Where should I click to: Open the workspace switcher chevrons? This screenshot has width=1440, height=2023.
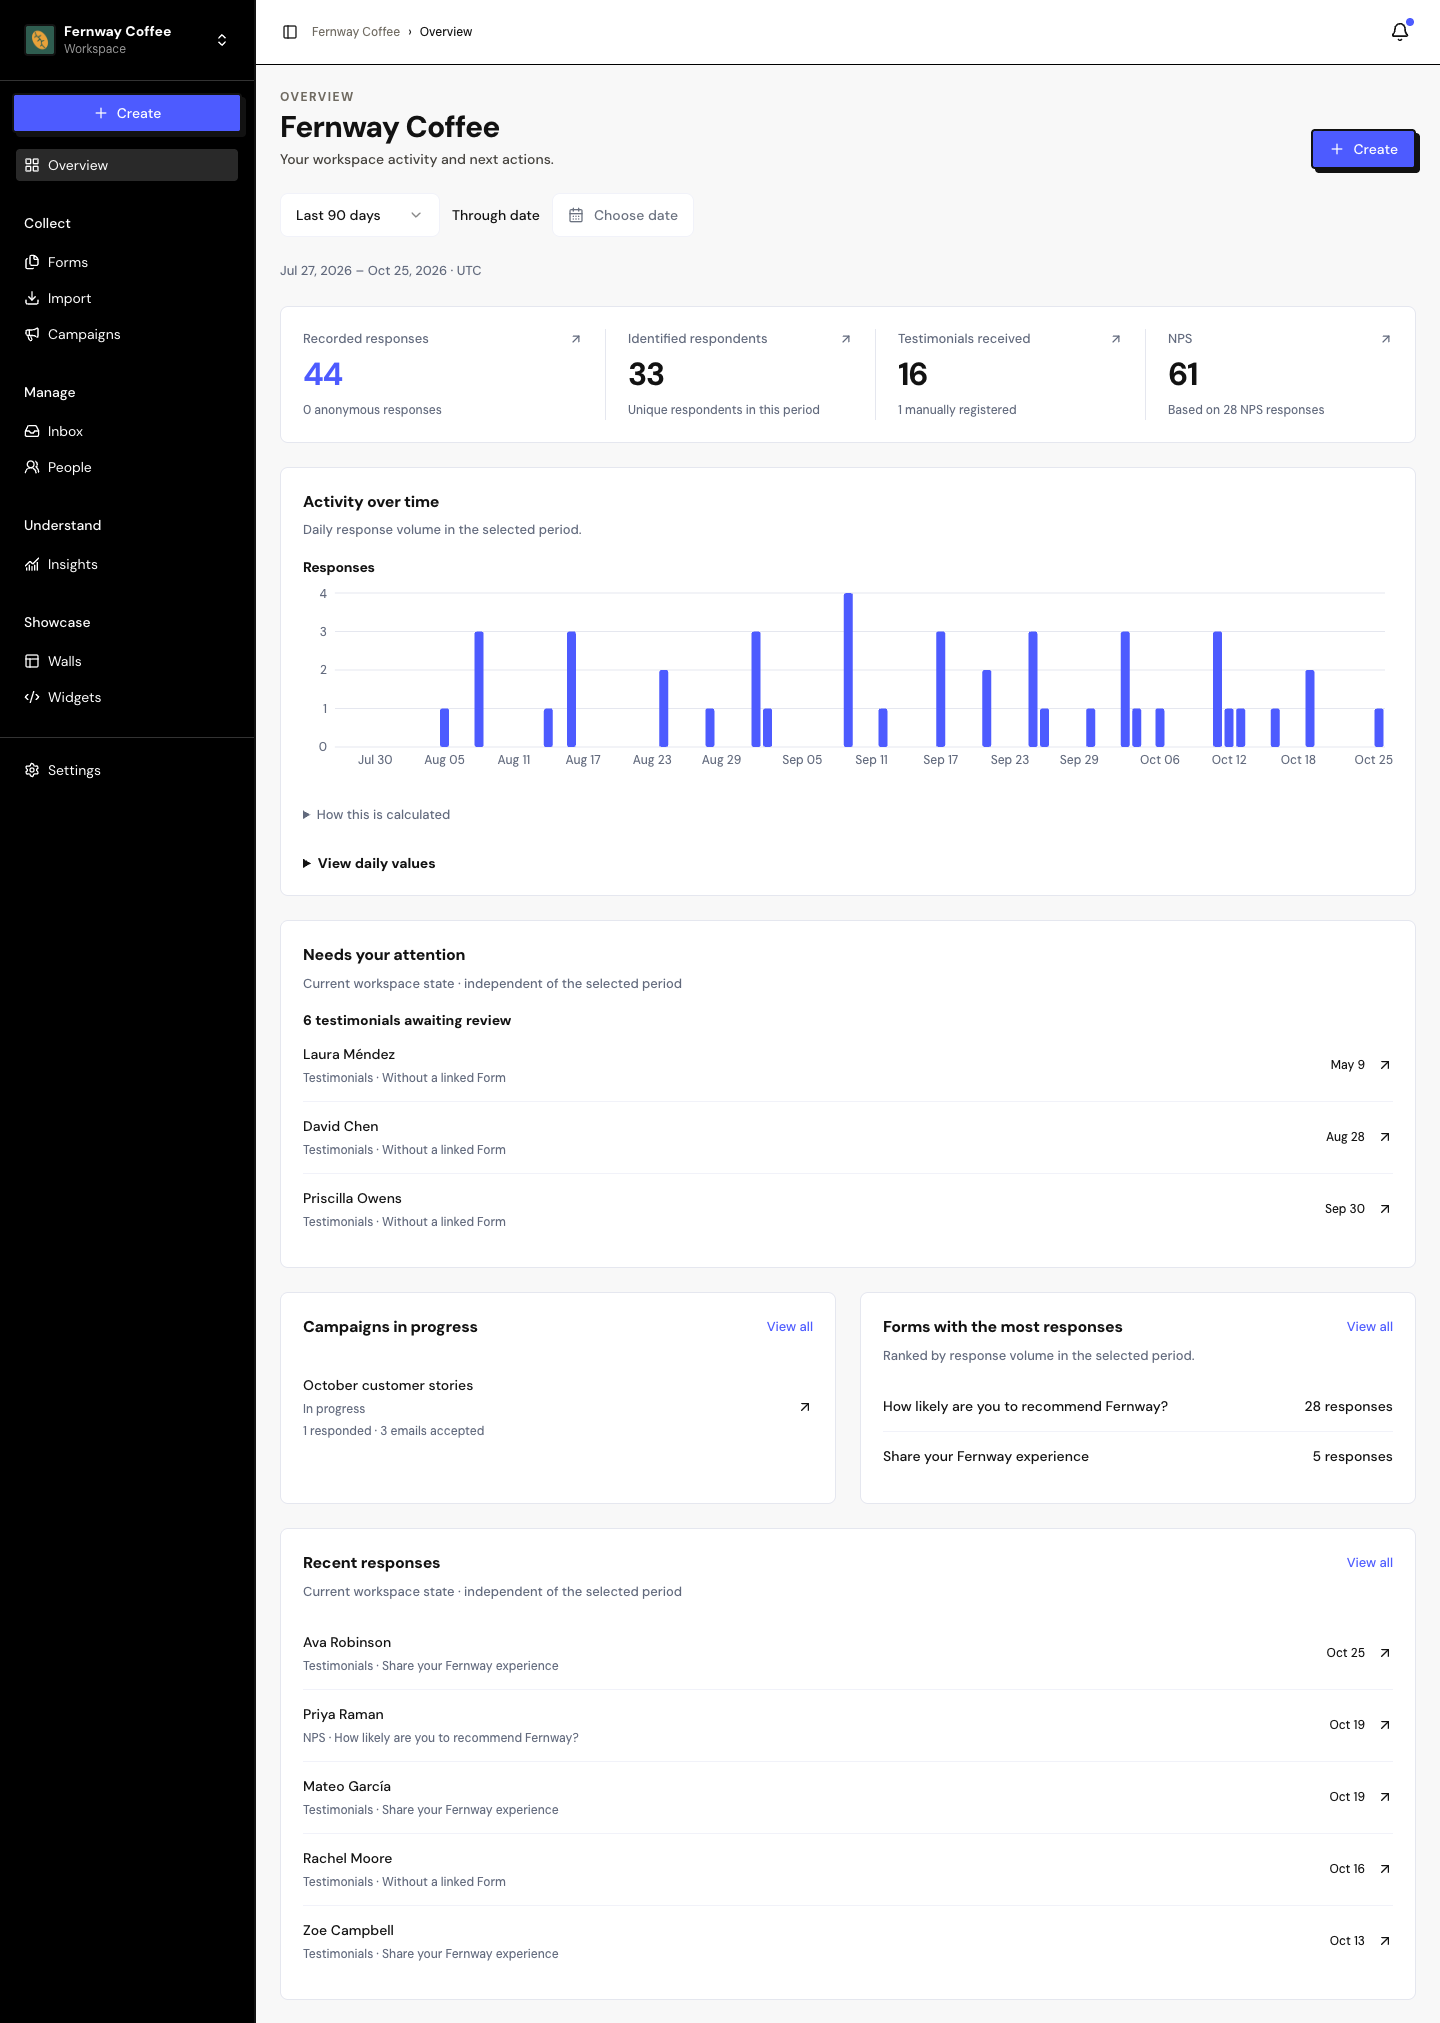pos(222,40)
